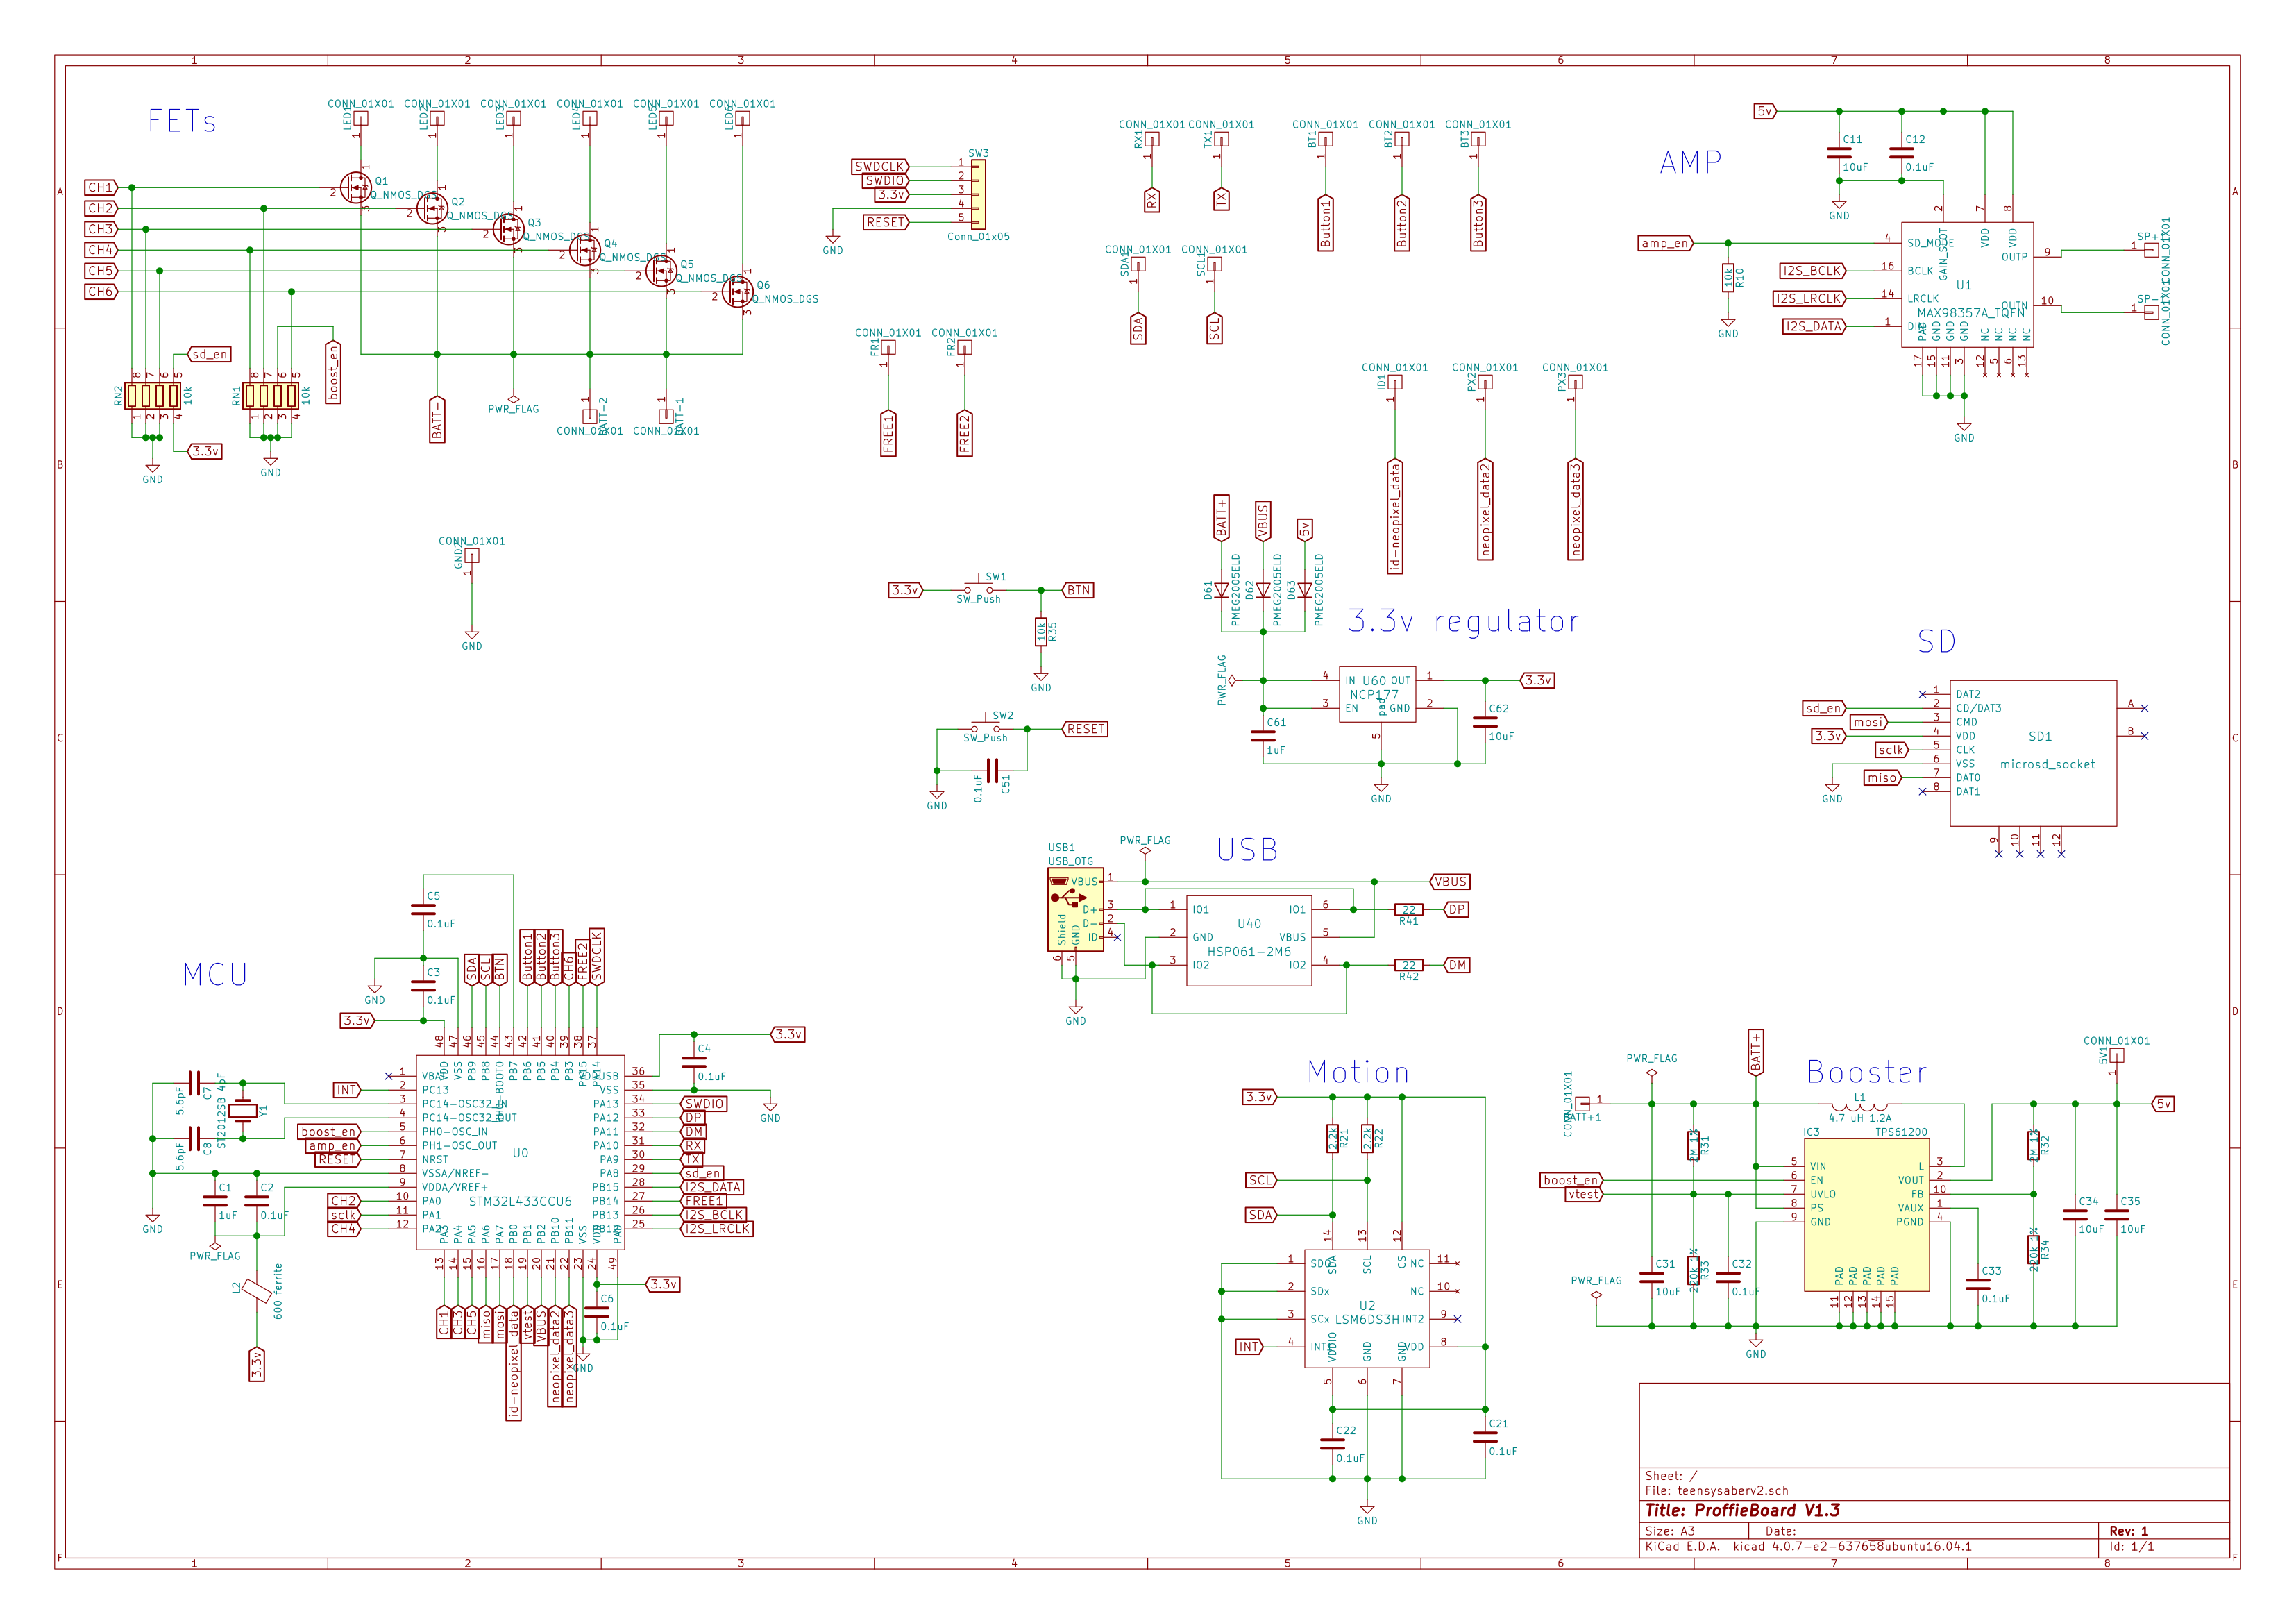Screen dimensions: 2296x1623
Task: Select the BTN label next to SW1
Action: coord(1078,590)
